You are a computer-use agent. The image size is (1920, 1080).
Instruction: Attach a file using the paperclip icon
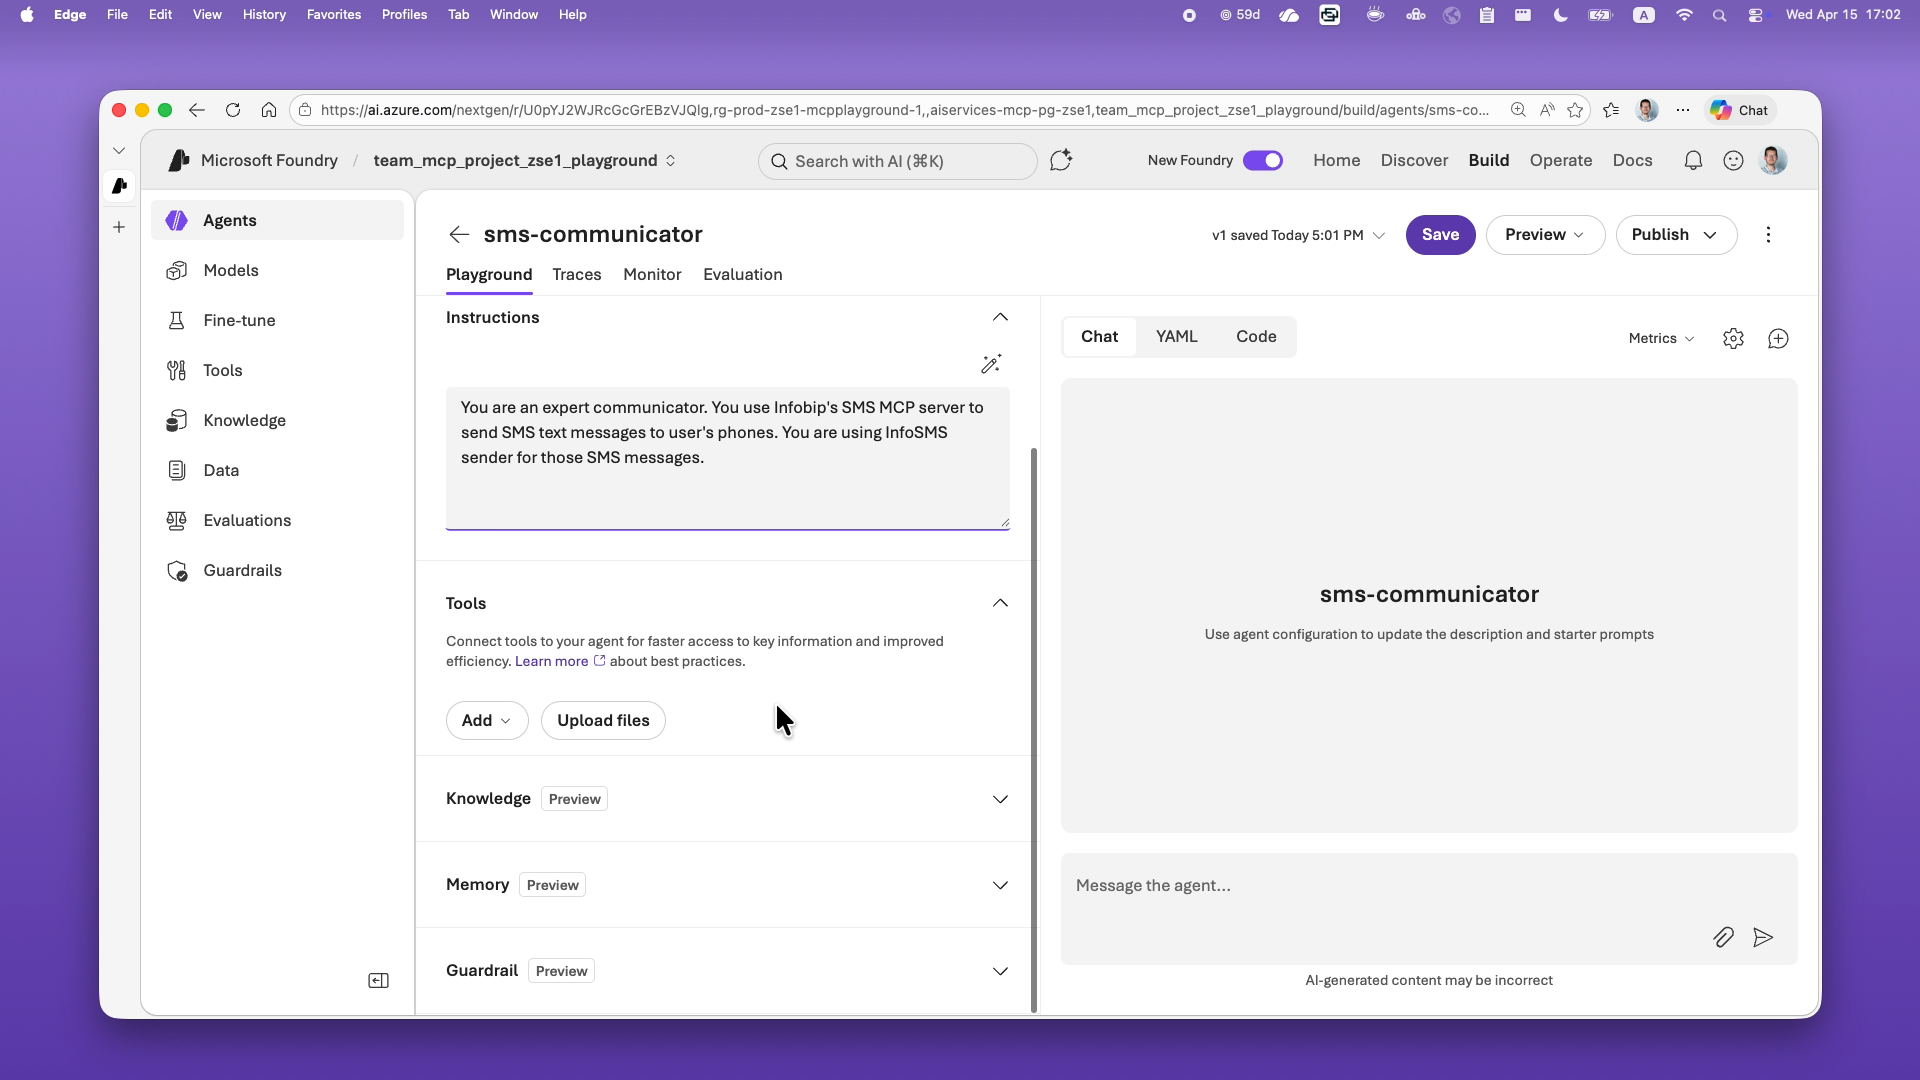pyautogui.click(x=1724, y=937)
